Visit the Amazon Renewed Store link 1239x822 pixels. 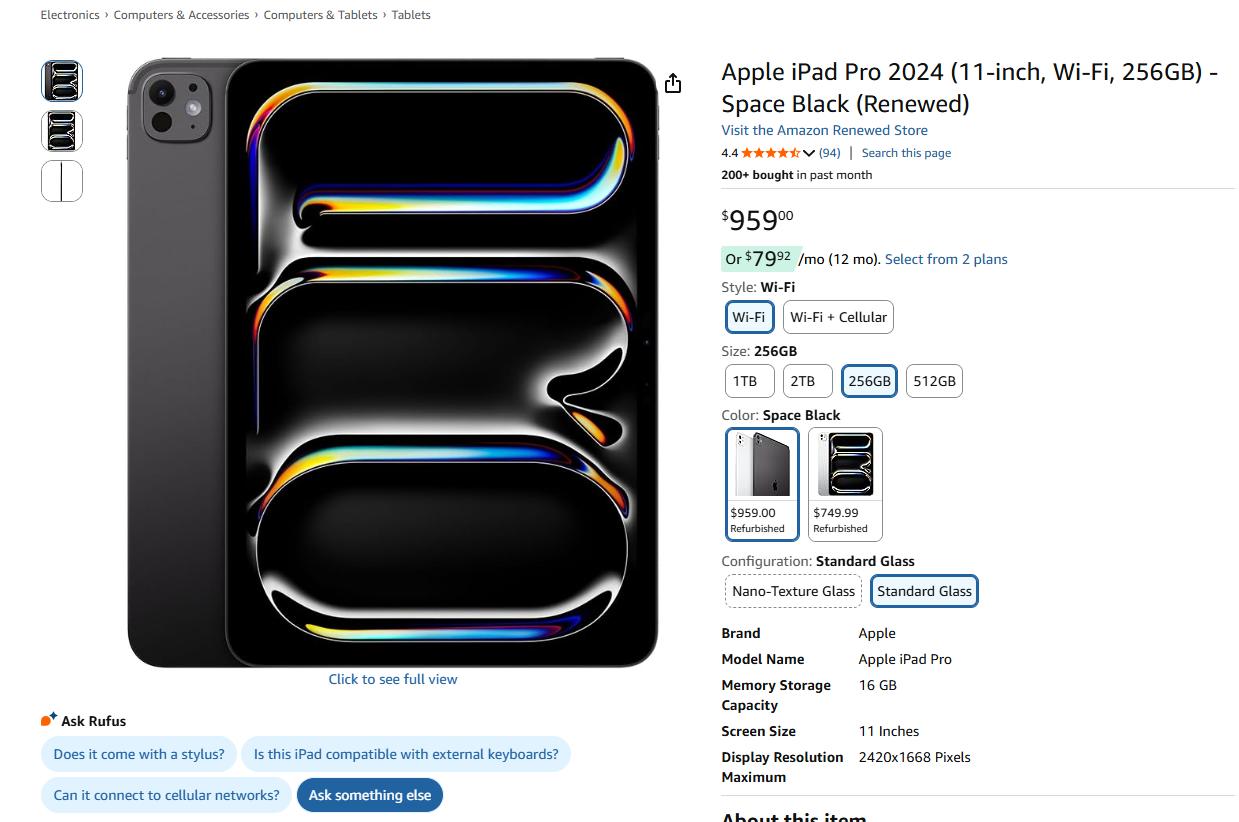click(x=824, y=130)
